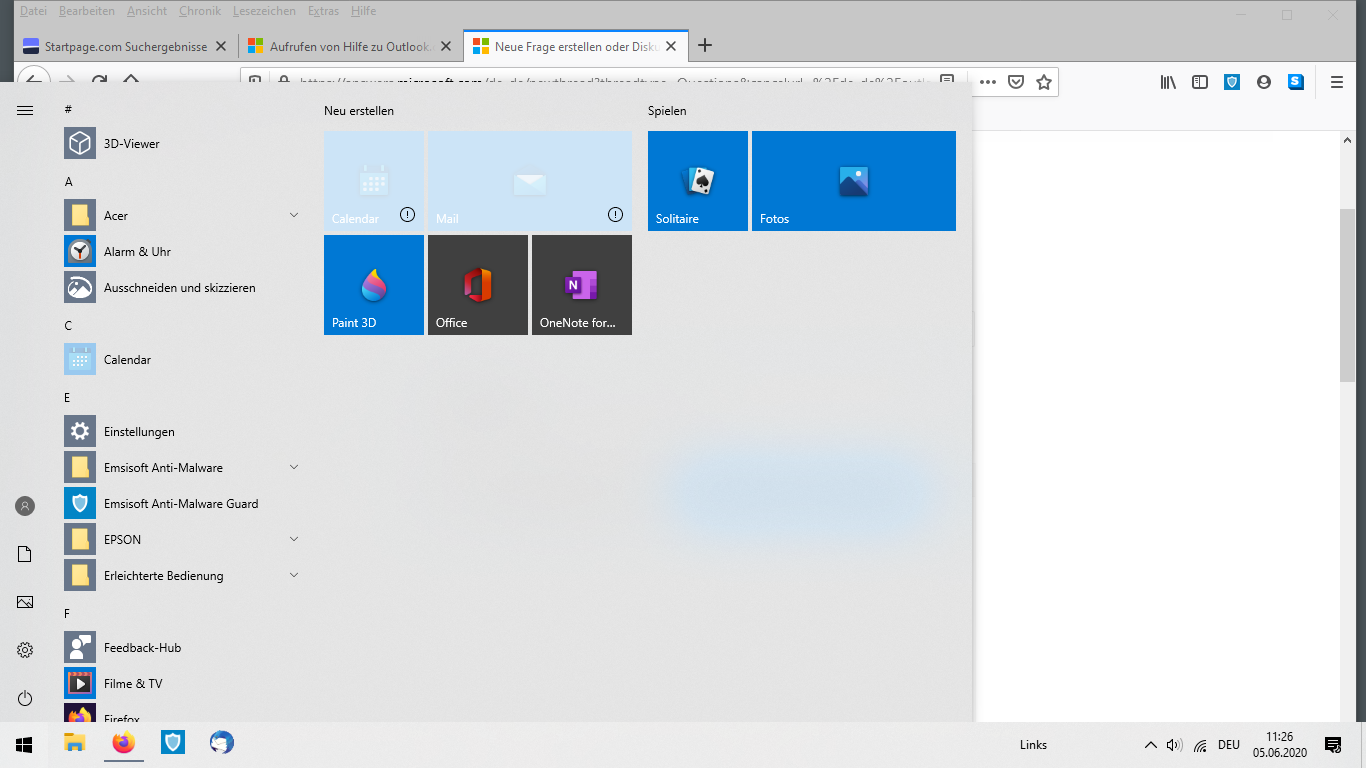Launch Emsisoft Anti-Malware Guard
1366x768 pixels.
pos(182,504)
